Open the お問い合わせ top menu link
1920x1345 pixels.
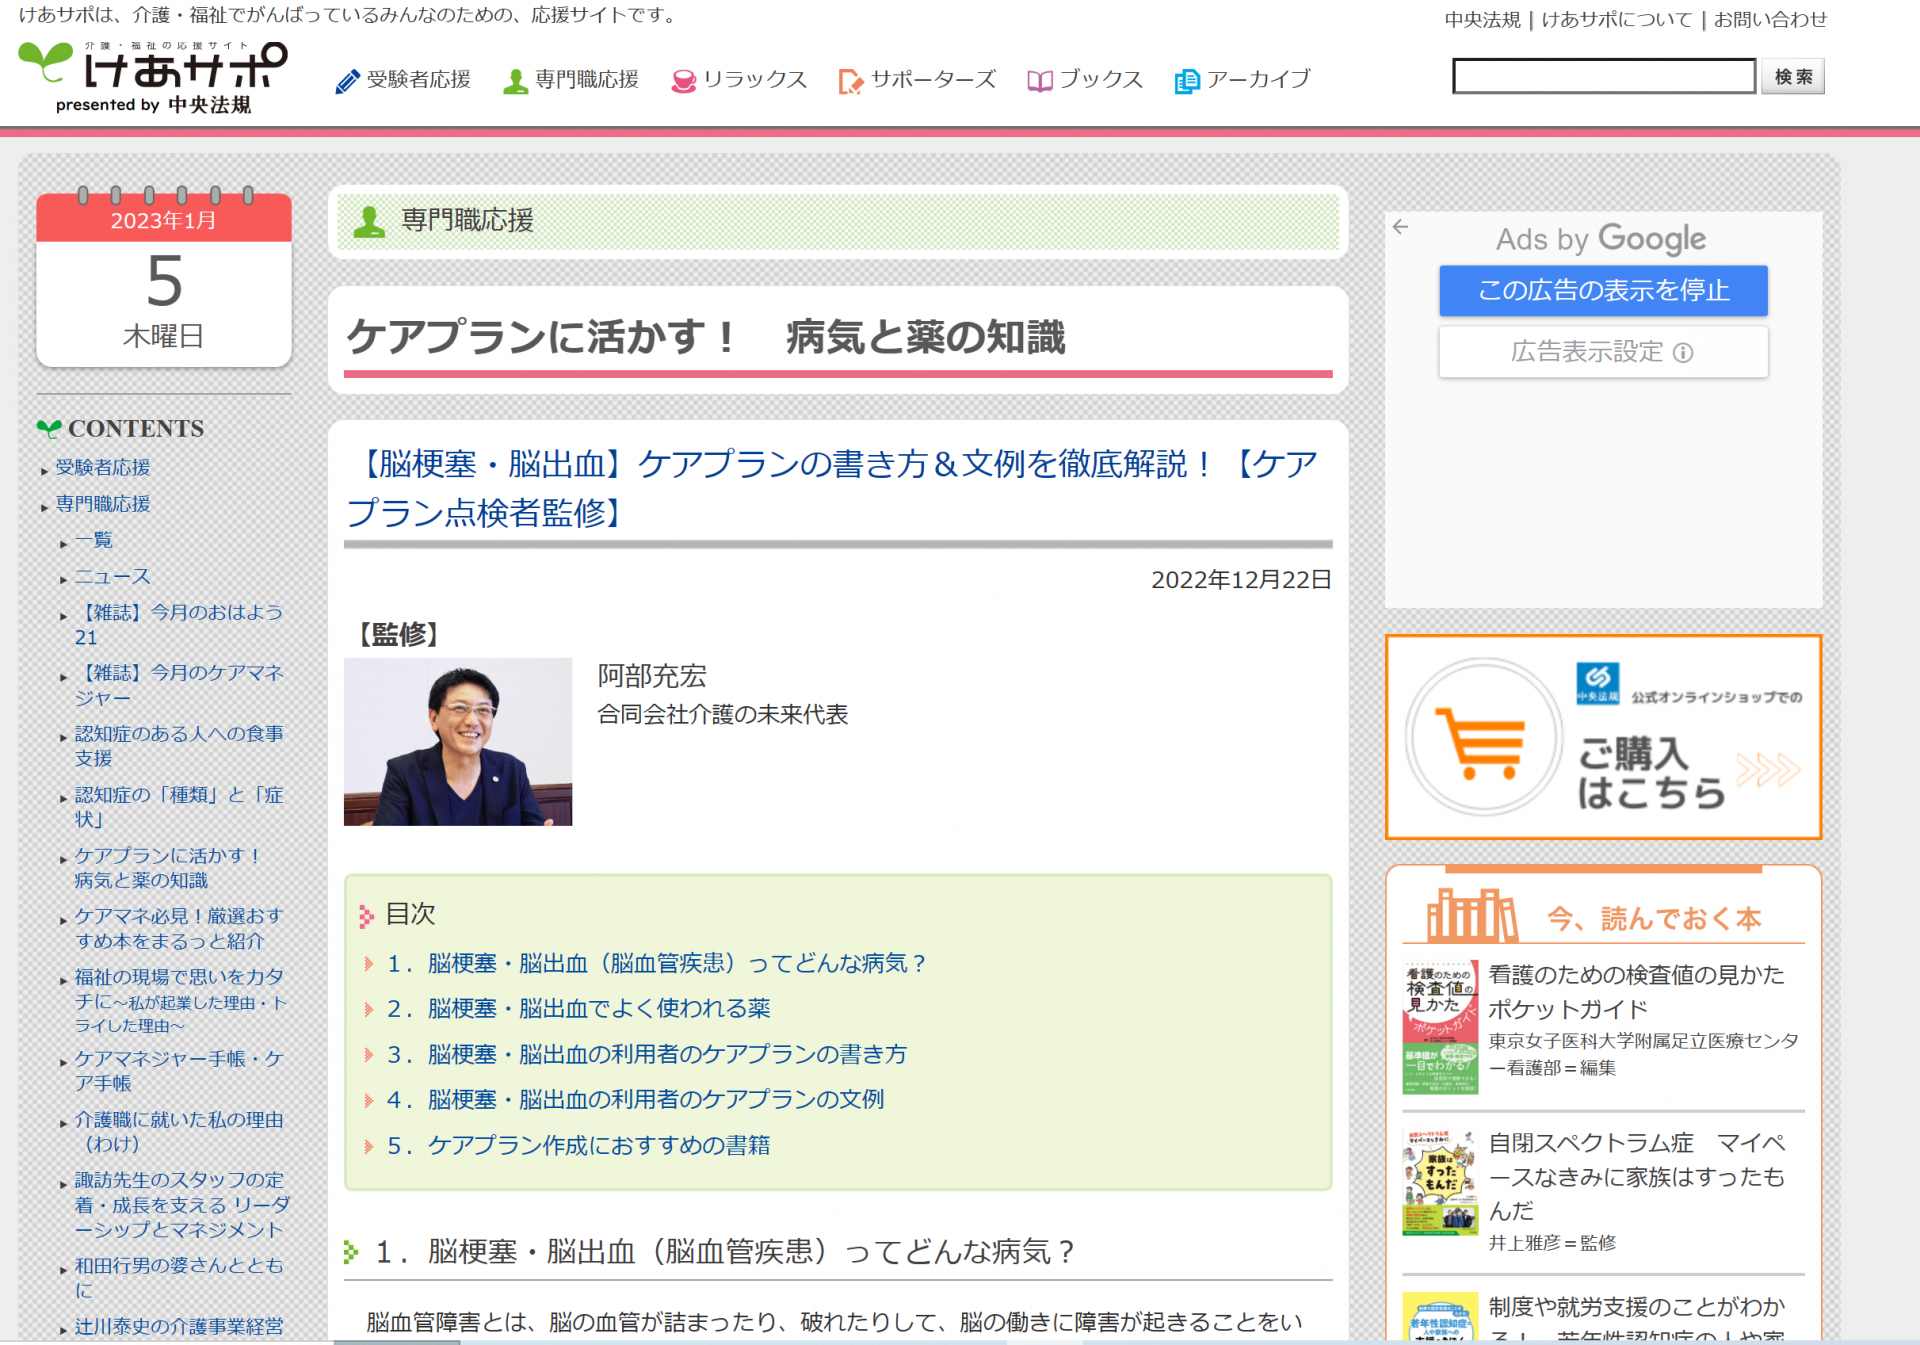(x=1769, y=19)
